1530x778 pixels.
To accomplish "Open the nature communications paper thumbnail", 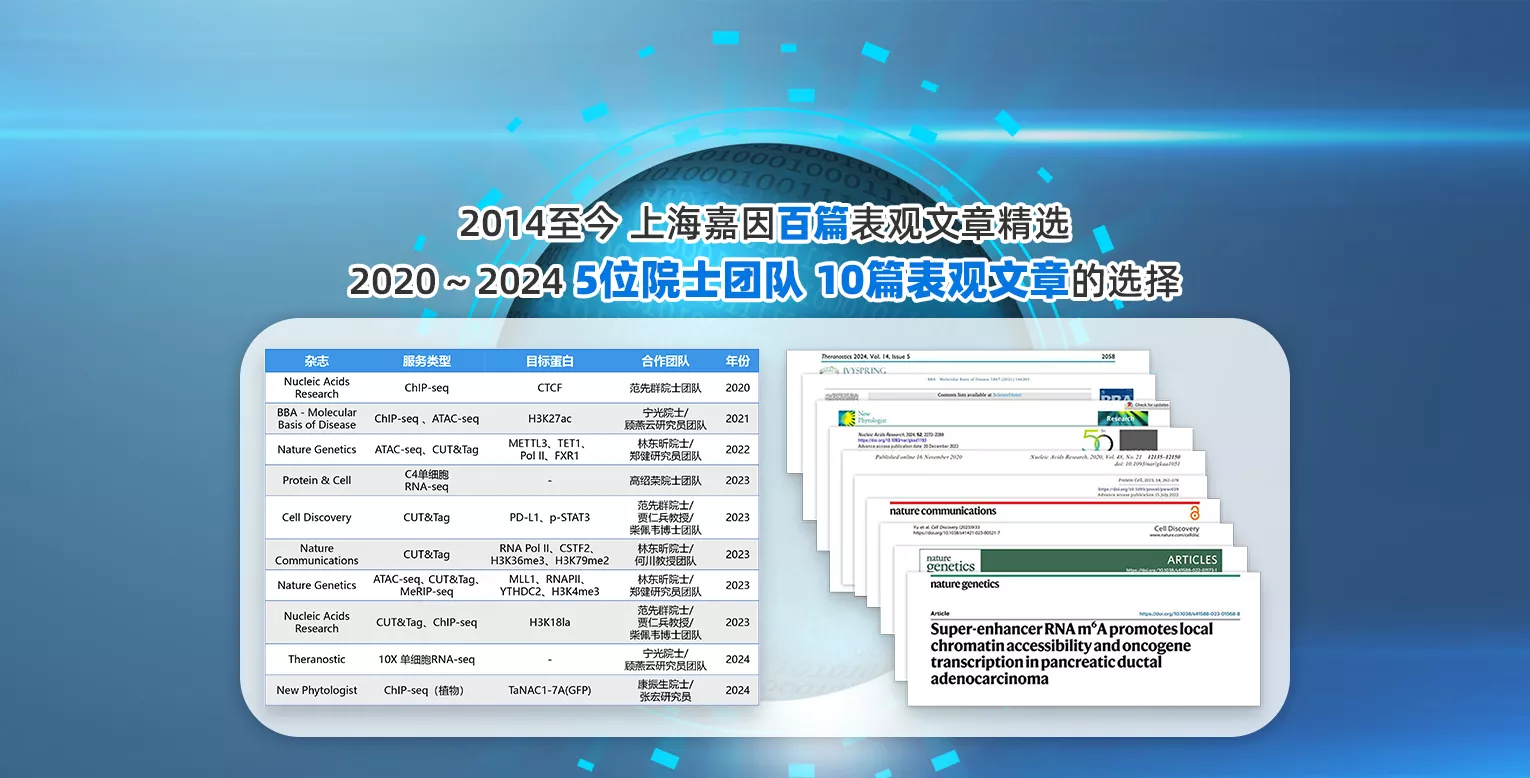I will pyautogui.click(x=943, y=511).
